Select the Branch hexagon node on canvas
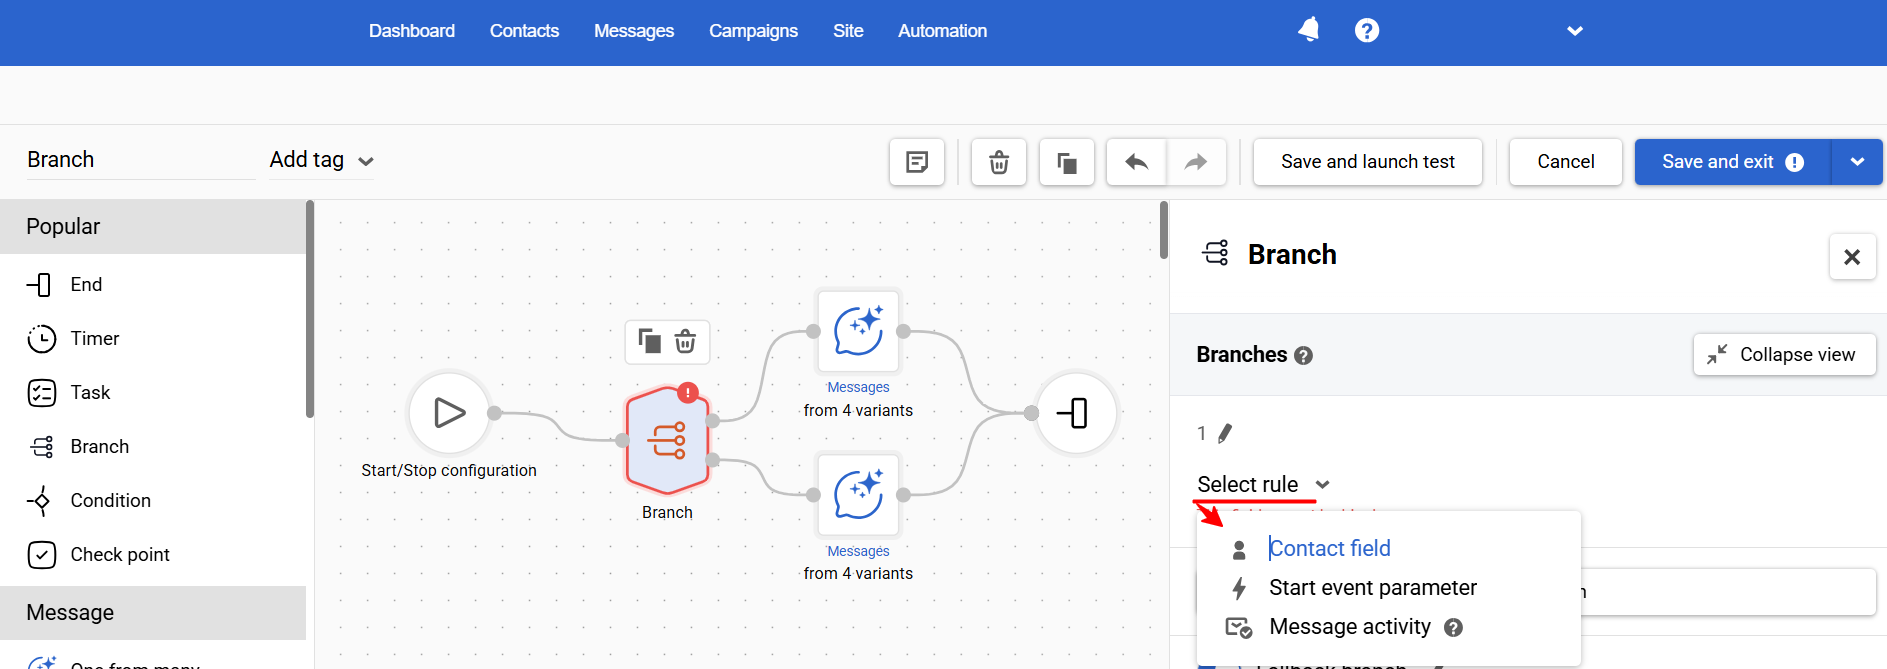The image size is (1887, 669). click(x=667, y=440)
